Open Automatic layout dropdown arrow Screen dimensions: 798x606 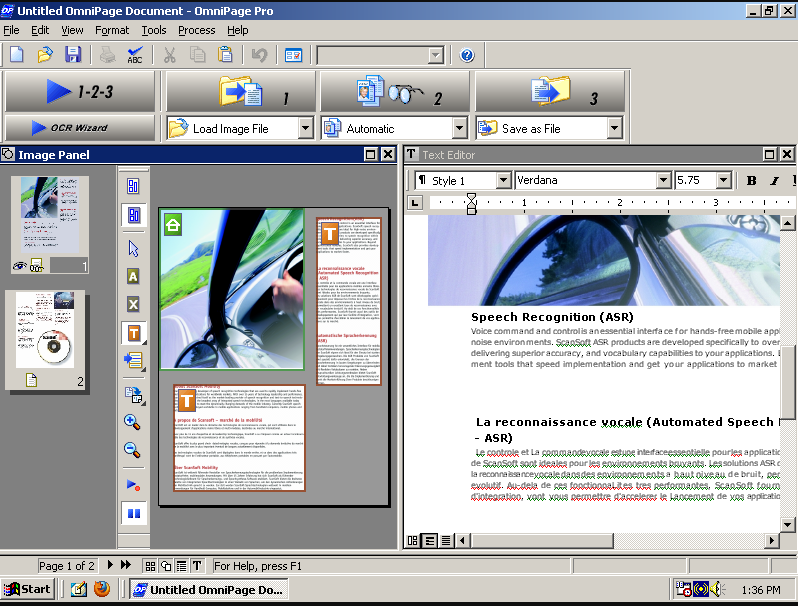[x=460, y=128]
